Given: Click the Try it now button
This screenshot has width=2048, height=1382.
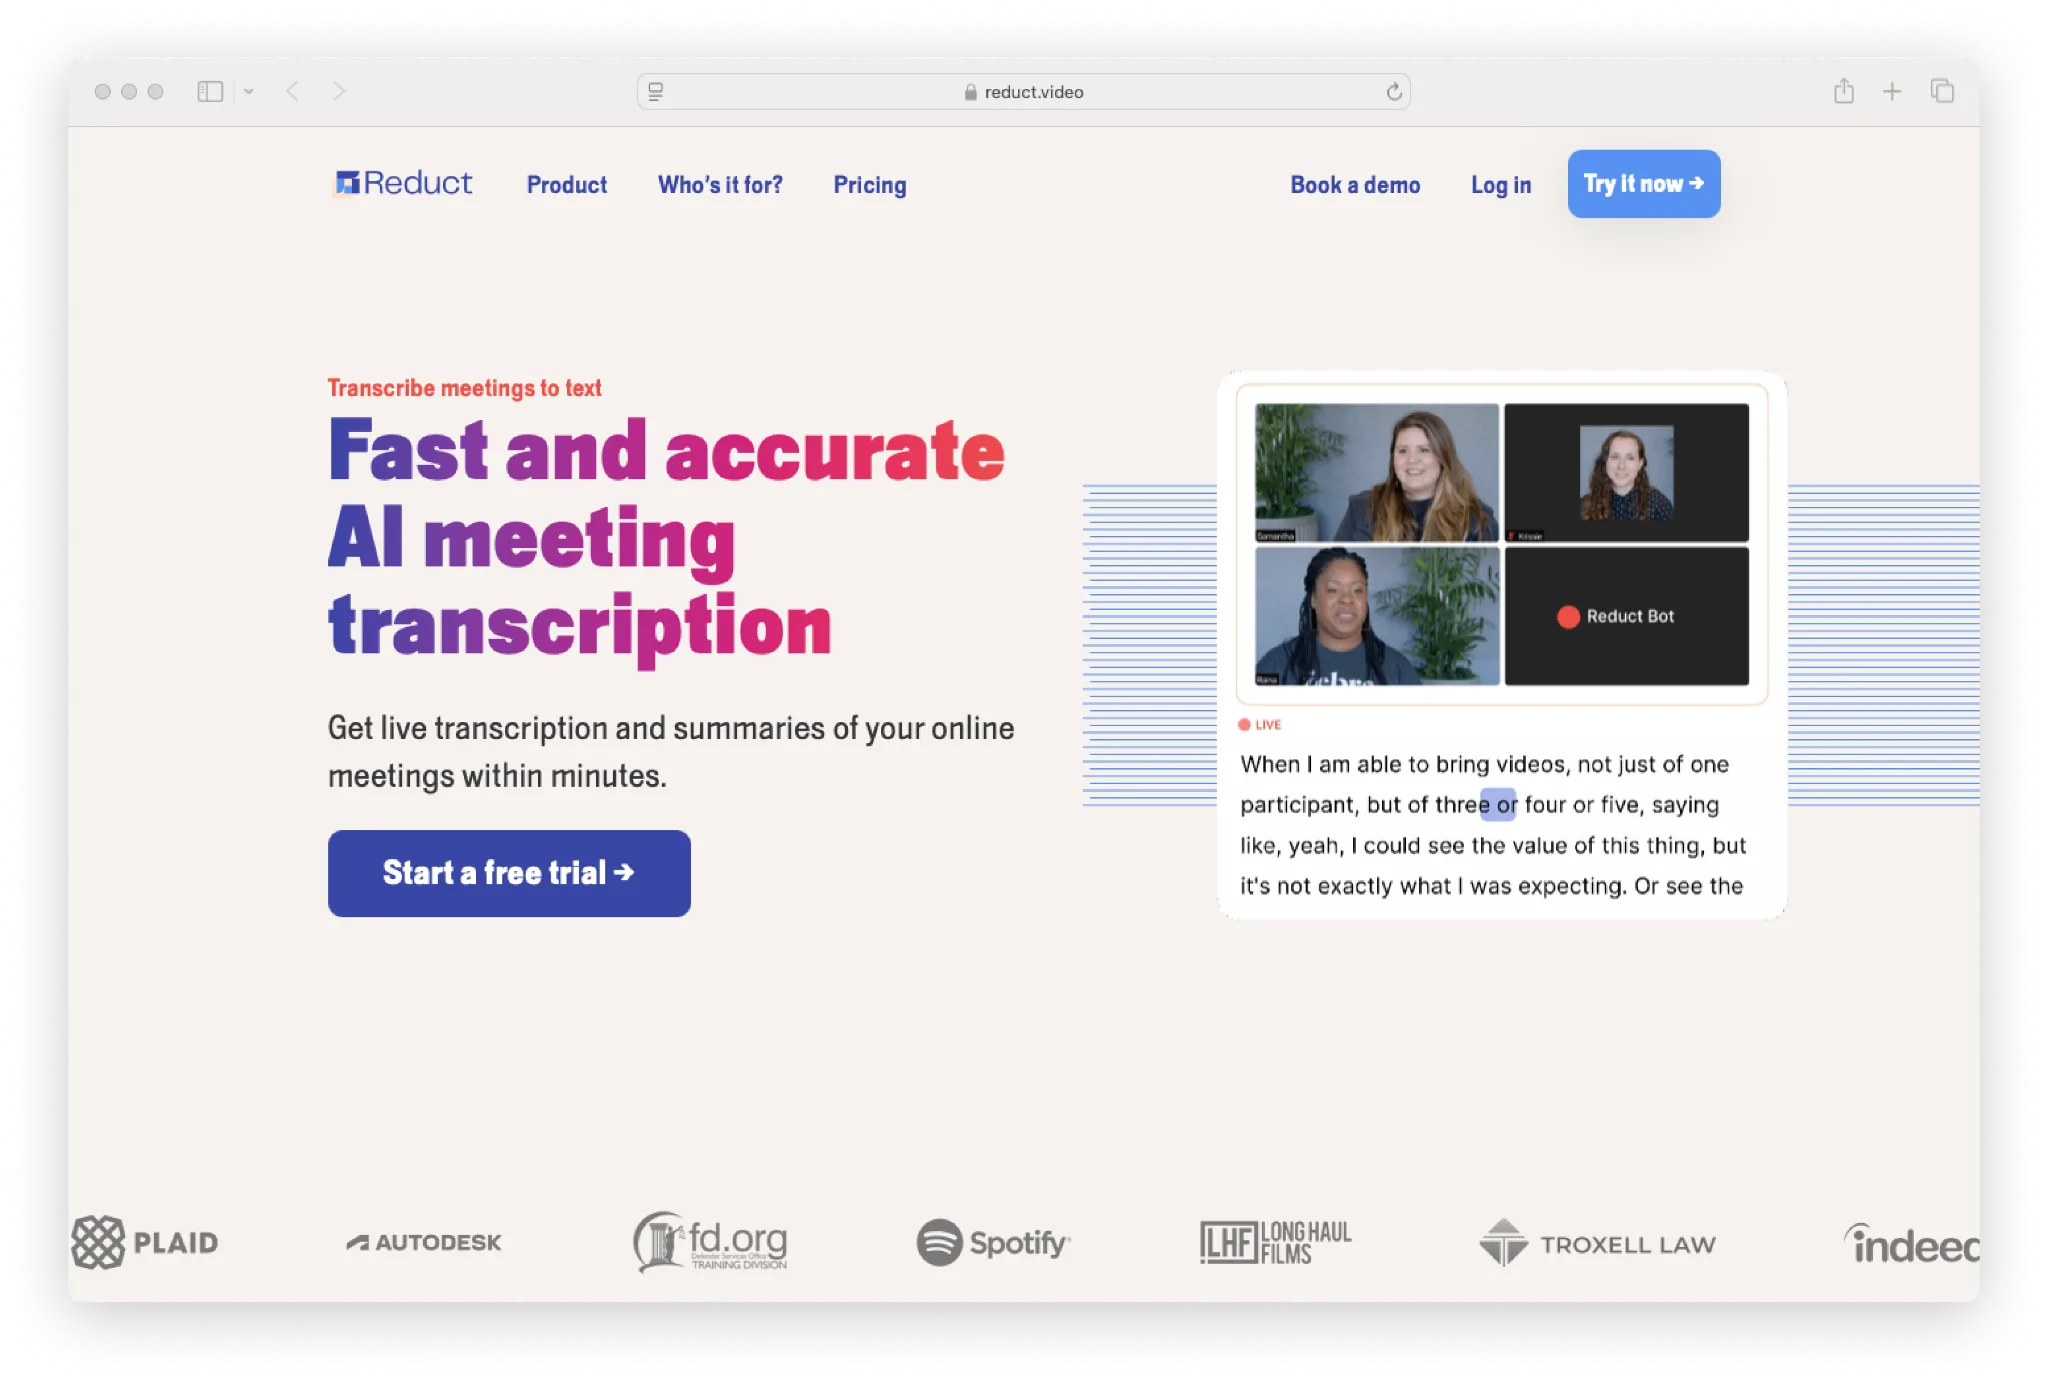Looking at the screenshot, I should point(1644,184).
